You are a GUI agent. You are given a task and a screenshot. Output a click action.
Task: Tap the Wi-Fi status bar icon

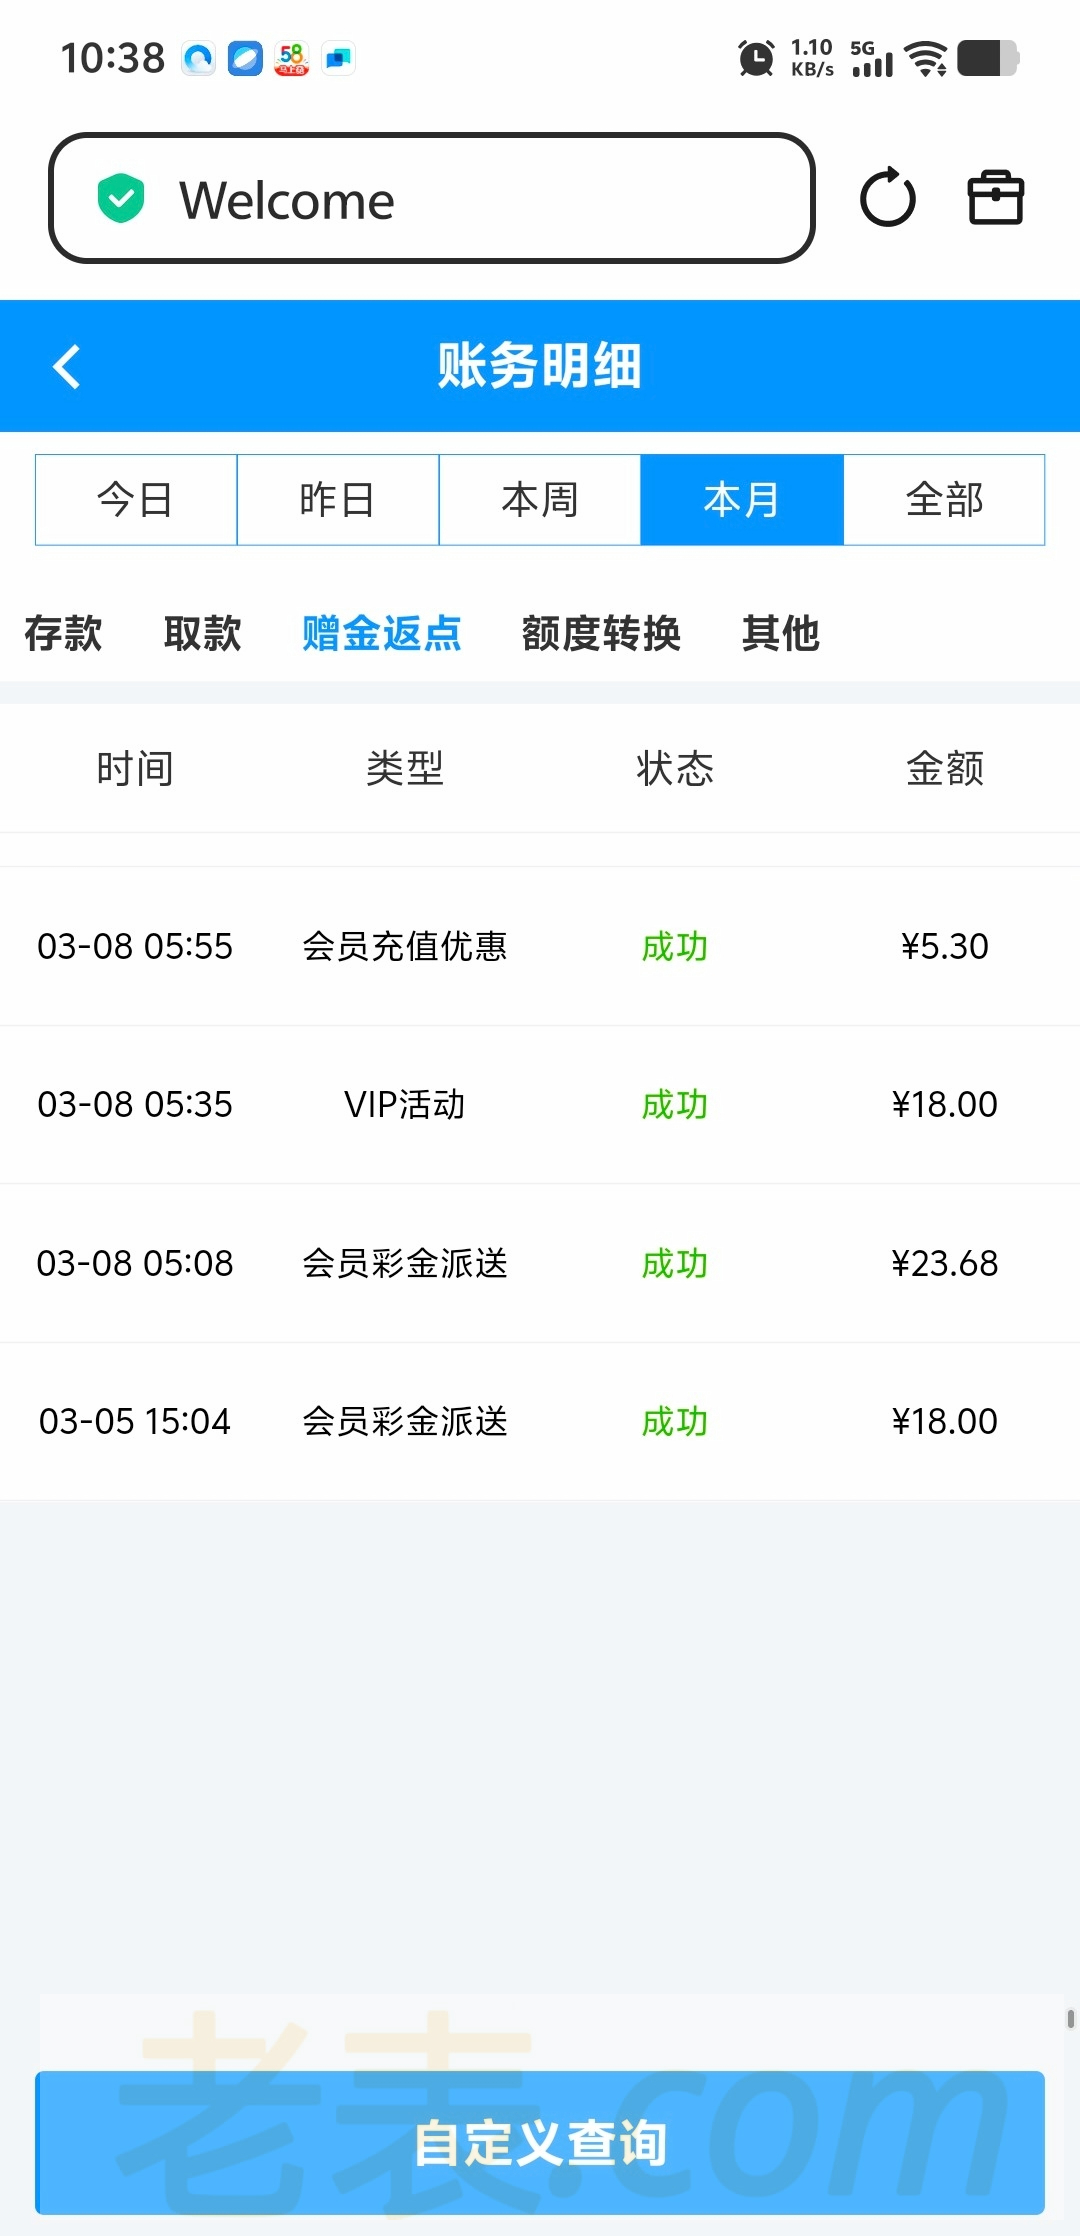click(x=926, y=58)
